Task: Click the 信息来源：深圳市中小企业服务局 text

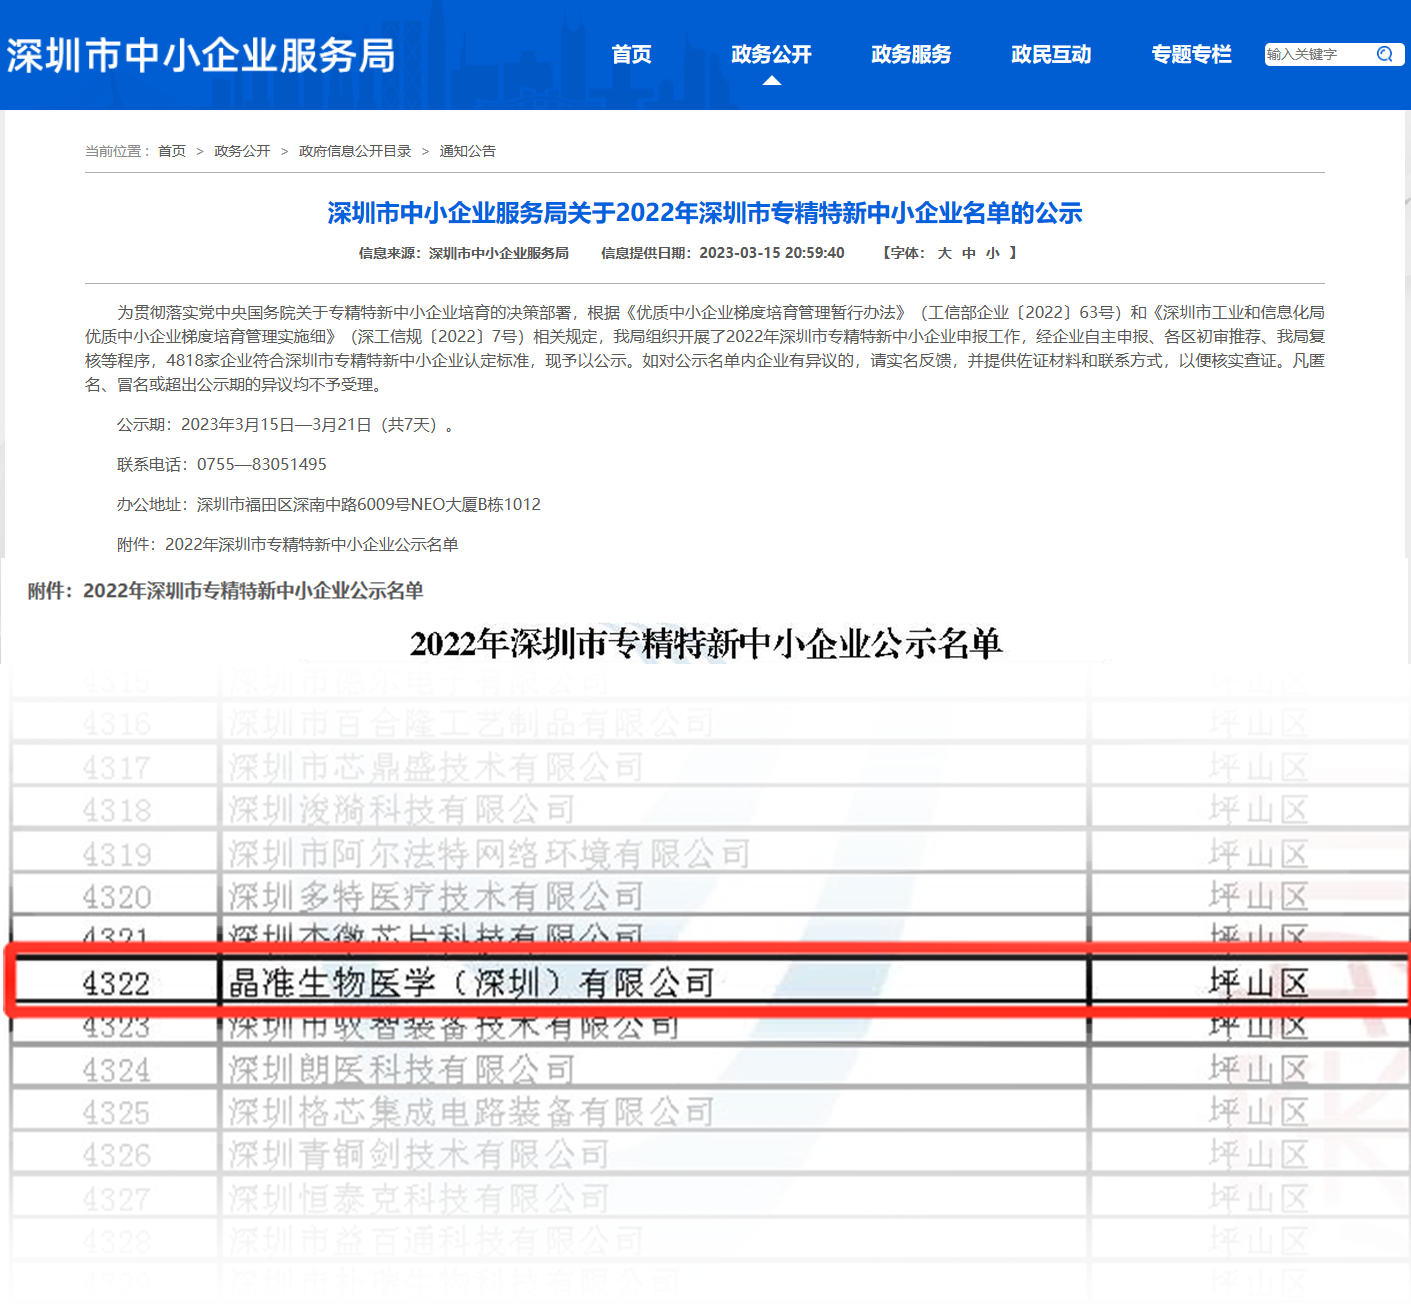Action: click(464, 253)
